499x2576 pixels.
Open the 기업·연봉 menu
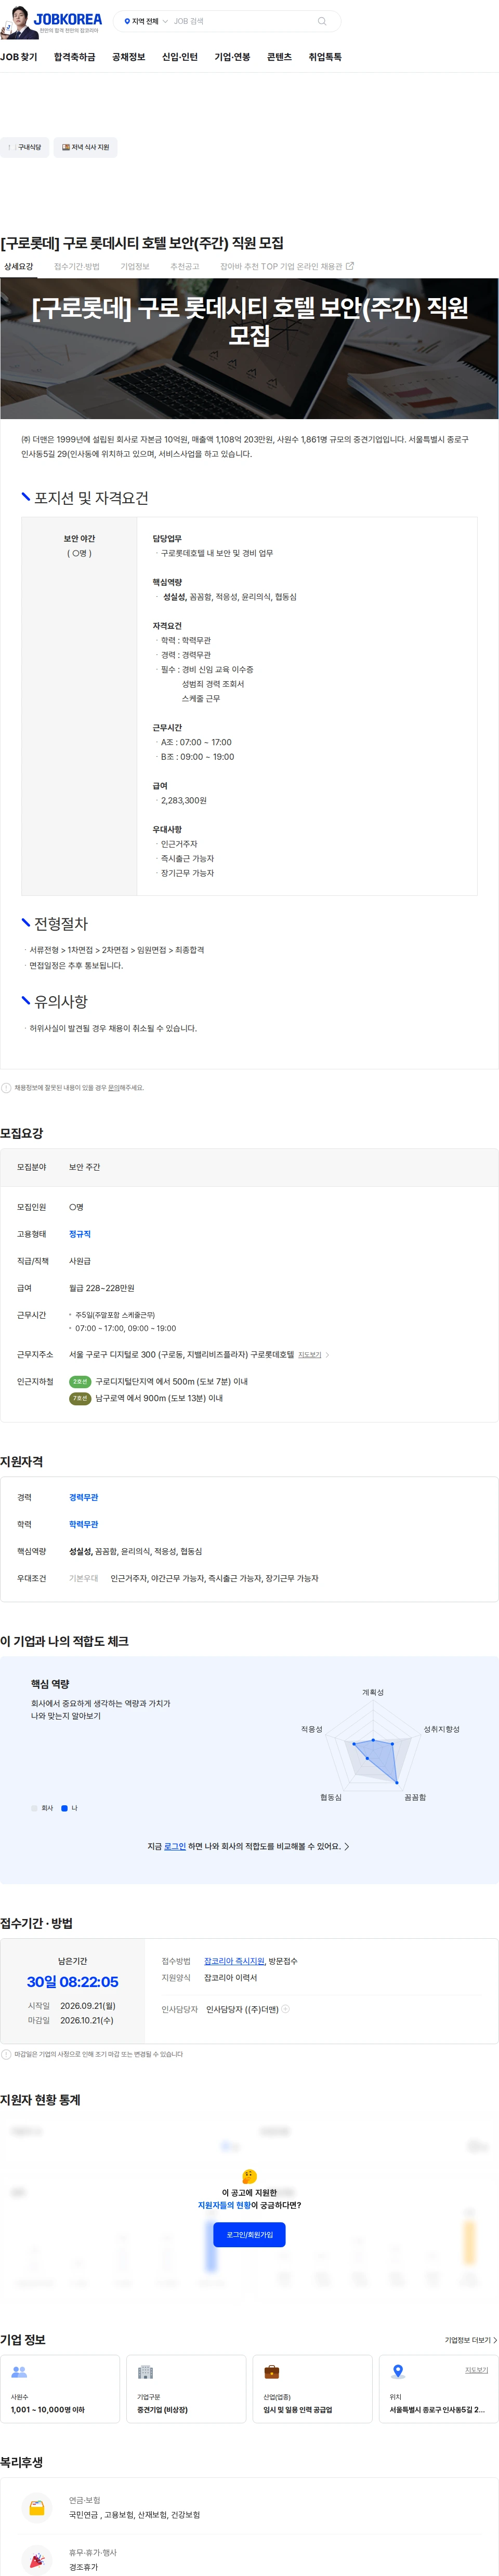tap(232, 57)
